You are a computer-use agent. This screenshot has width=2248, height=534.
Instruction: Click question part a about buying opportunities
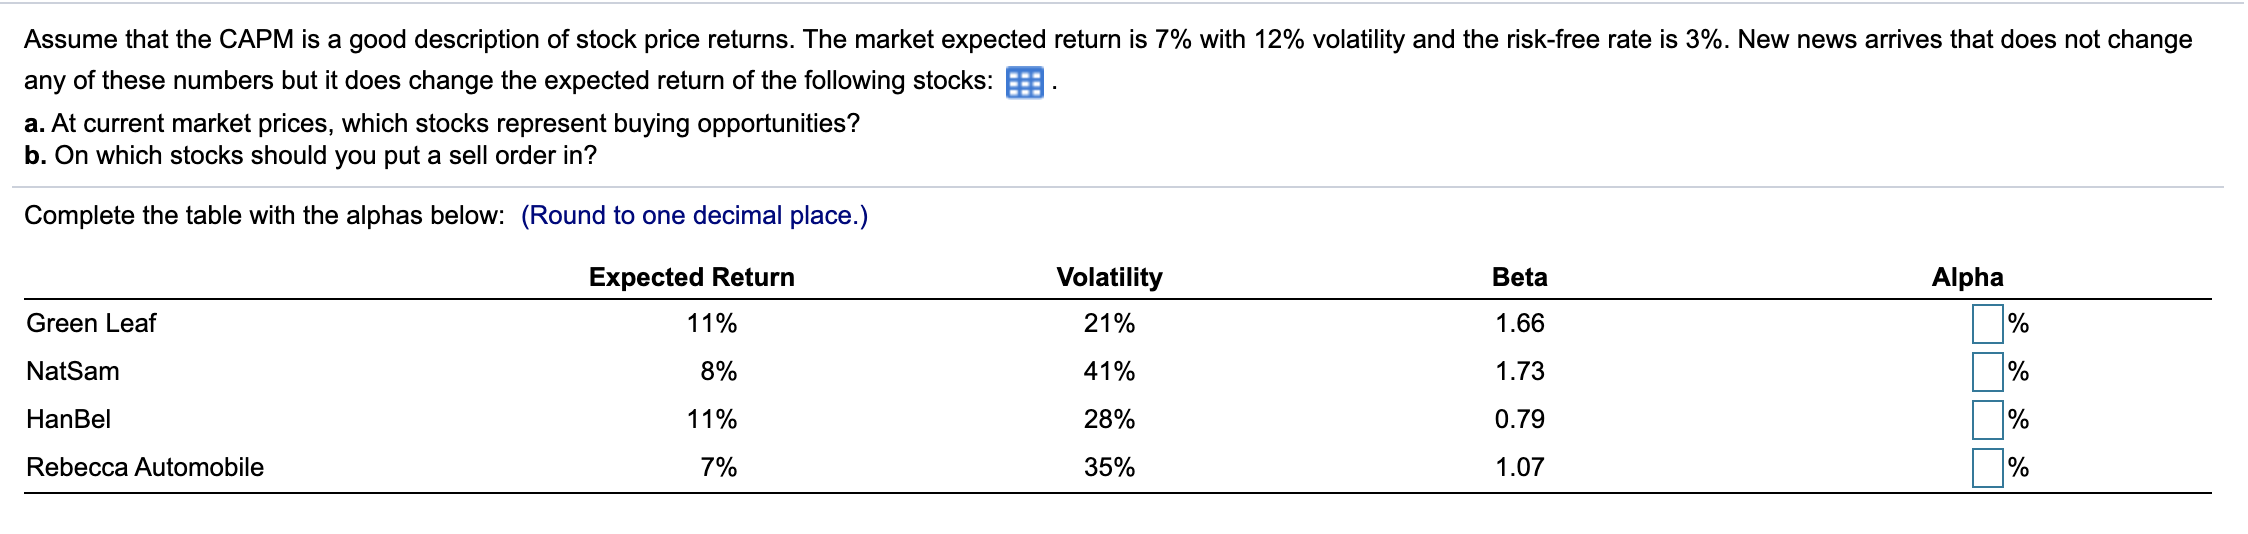442,123
